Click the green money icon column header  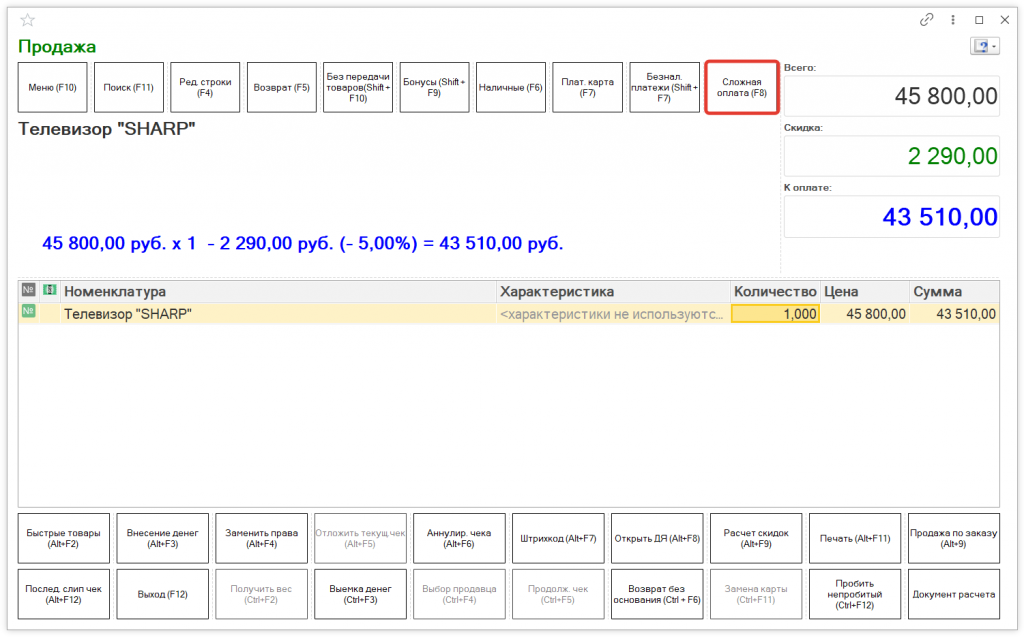coord(49,290)
